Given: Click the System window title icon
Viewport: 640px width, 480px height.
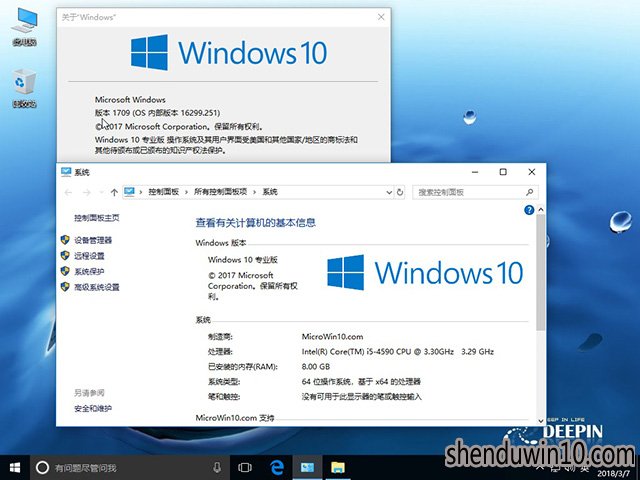Looking at the screenshot, I should pos(66,172).
